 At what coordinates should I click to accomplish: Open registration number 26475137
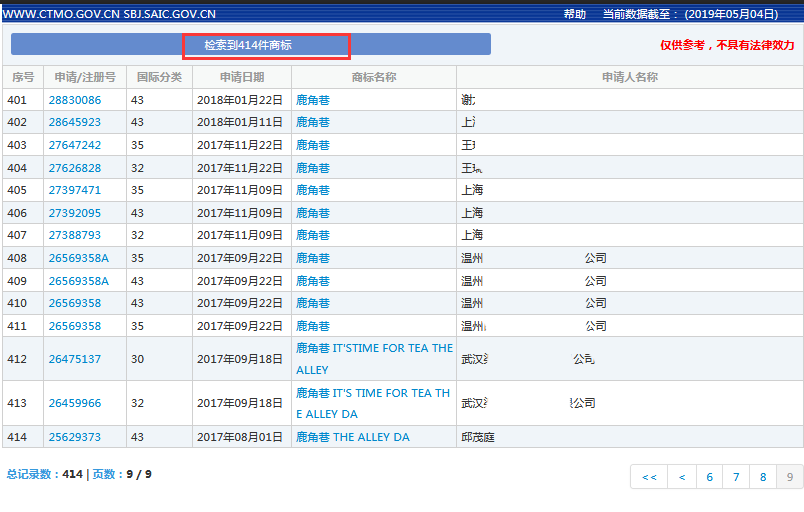tap(75, 359)
